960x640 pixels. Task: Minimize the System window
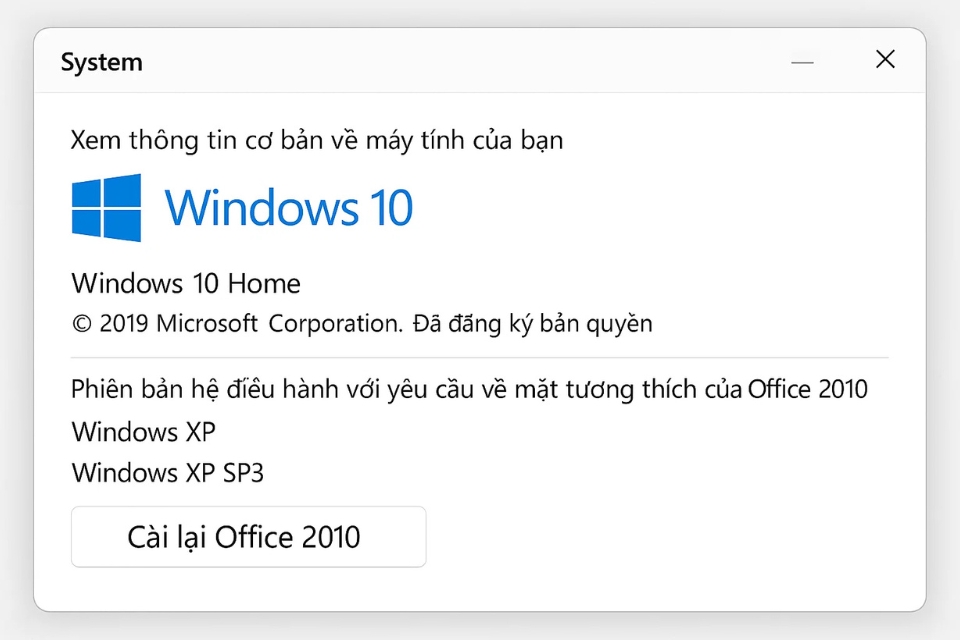point(803,61)
